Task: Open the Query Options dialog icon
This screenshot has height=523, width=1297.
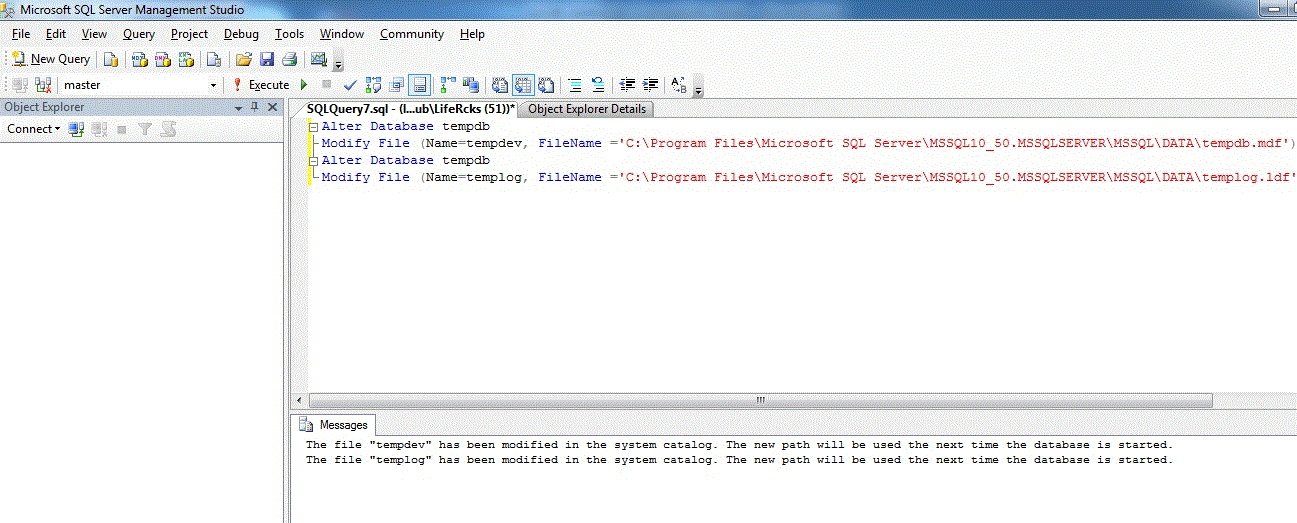Action: click(397, 85)
